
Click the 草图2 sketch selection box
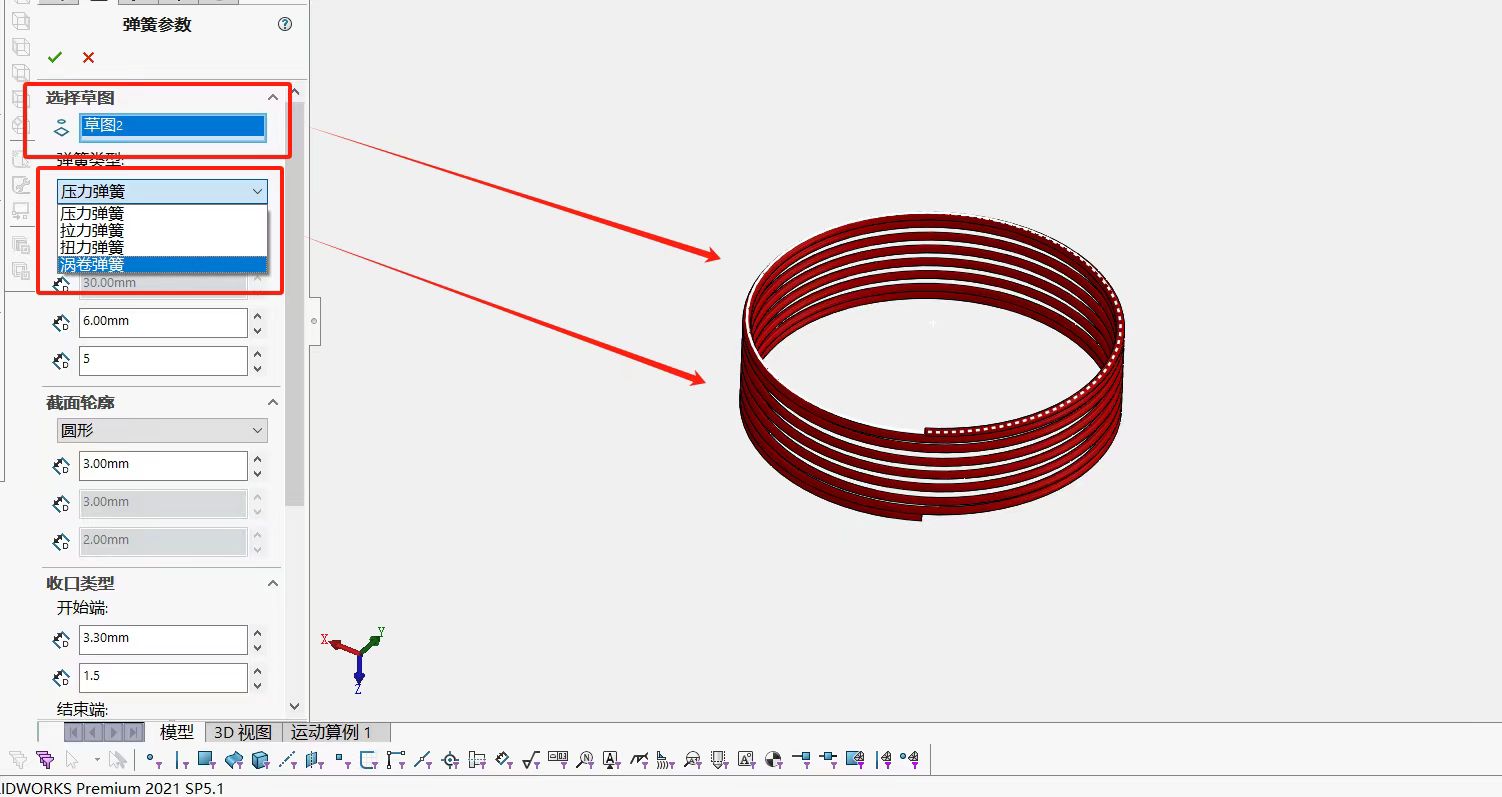pyautogui.click(x=173, y=126)
